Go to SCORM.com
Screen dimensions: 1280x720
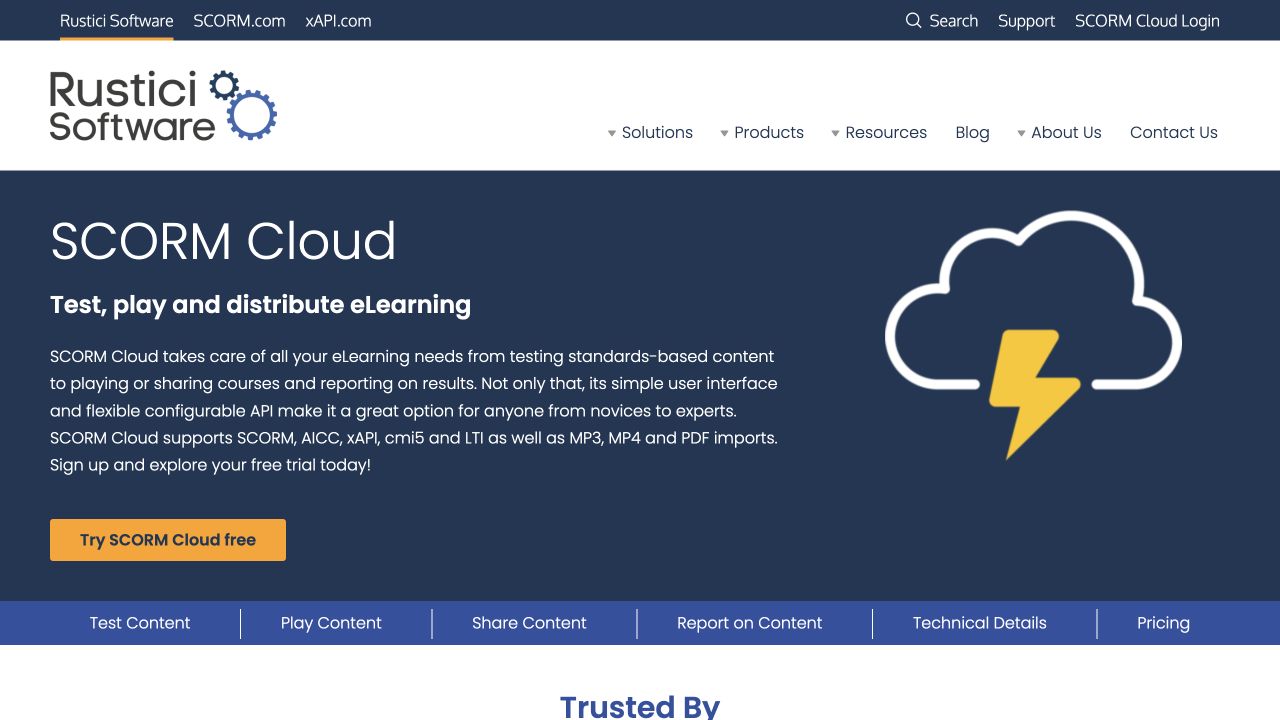239,21
